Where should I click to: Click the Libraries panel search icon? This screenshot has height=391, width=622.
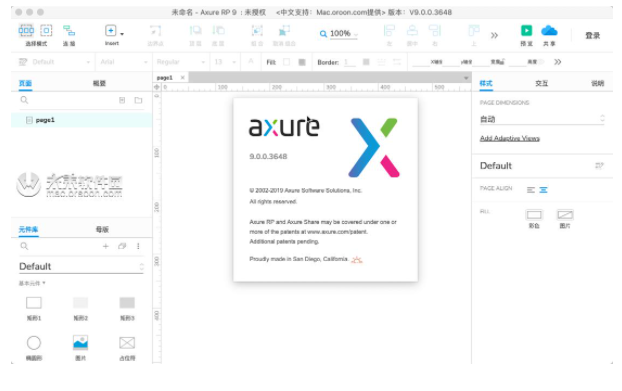point(24,246)
